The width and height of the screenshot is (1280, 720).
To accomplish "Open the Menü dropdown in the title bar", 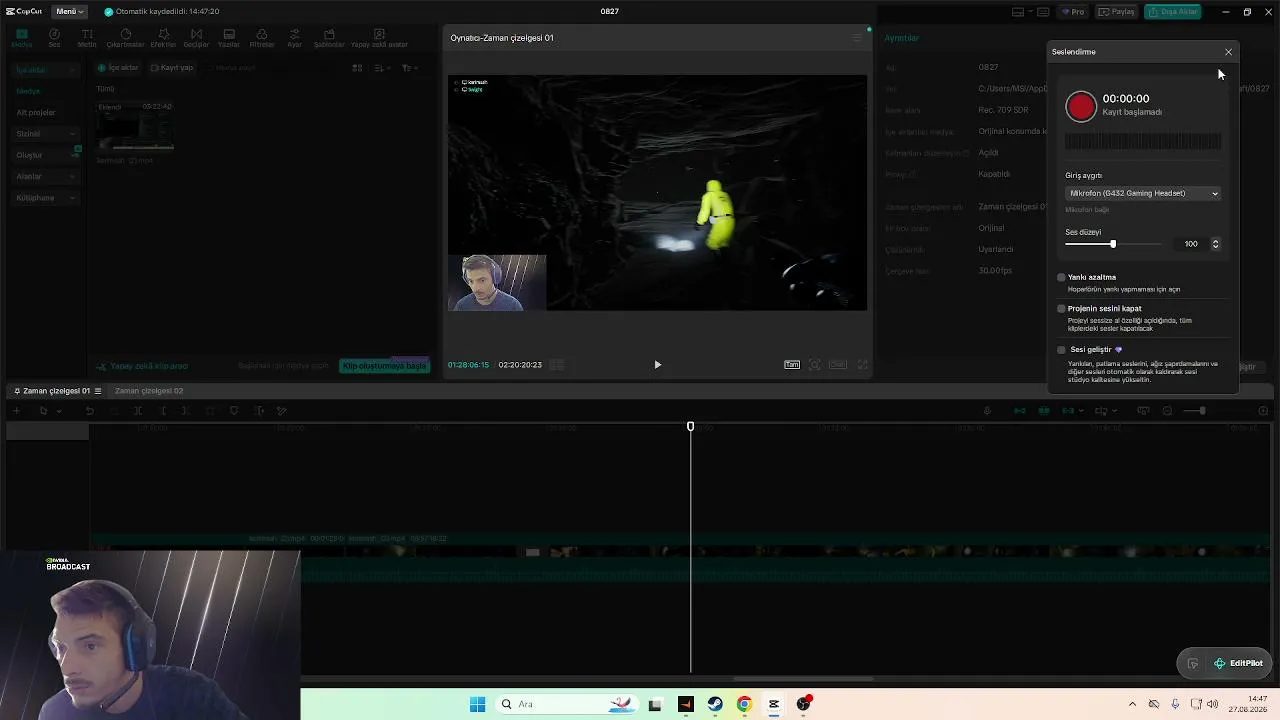I will (x=69, y=11).
